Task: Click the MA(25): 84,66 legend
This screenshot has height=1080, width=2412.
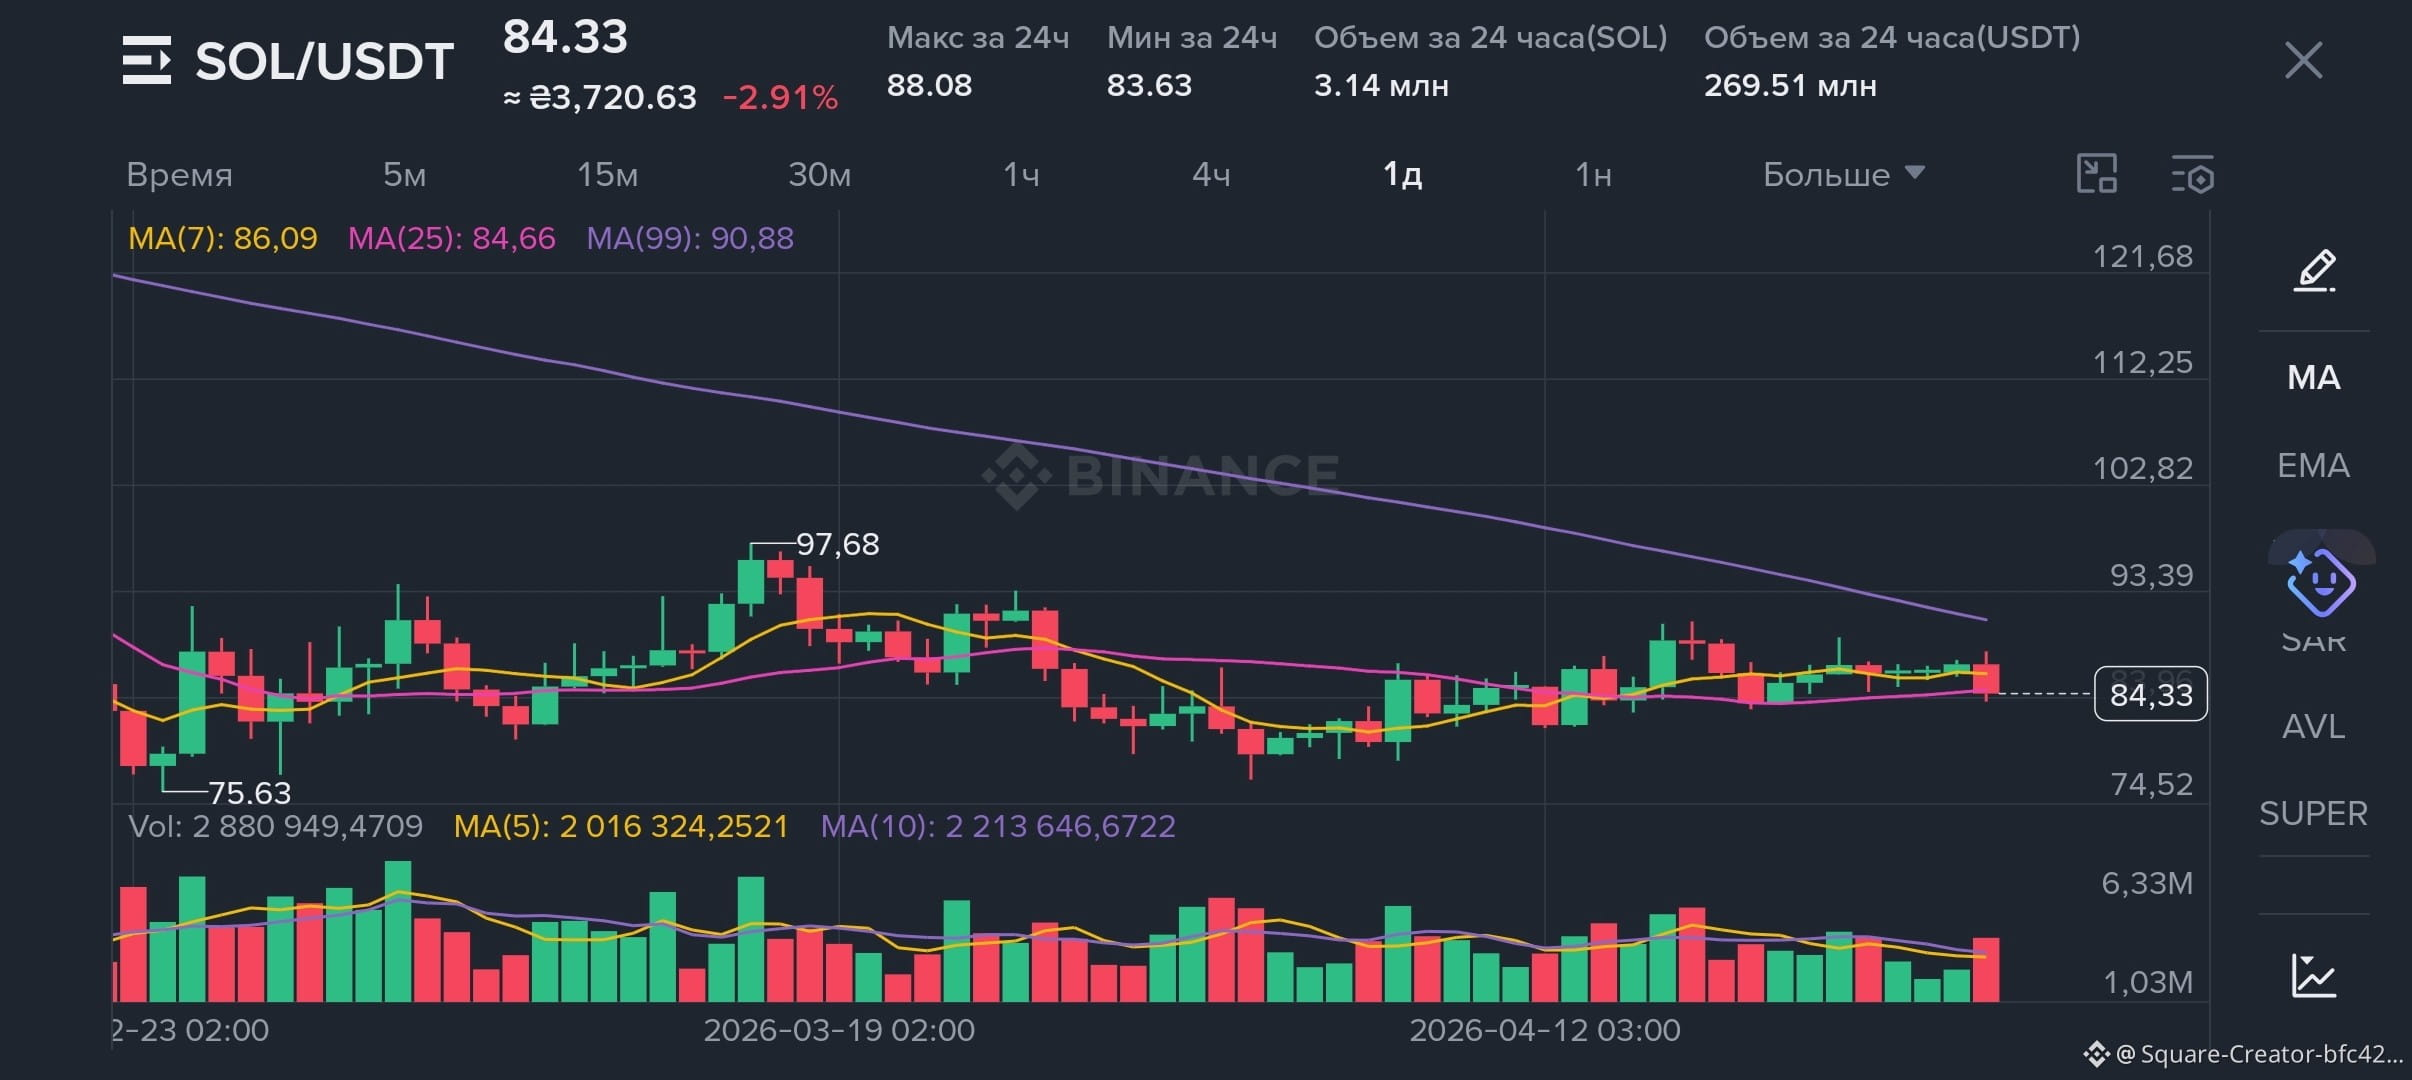Action: tap(451, 238)
